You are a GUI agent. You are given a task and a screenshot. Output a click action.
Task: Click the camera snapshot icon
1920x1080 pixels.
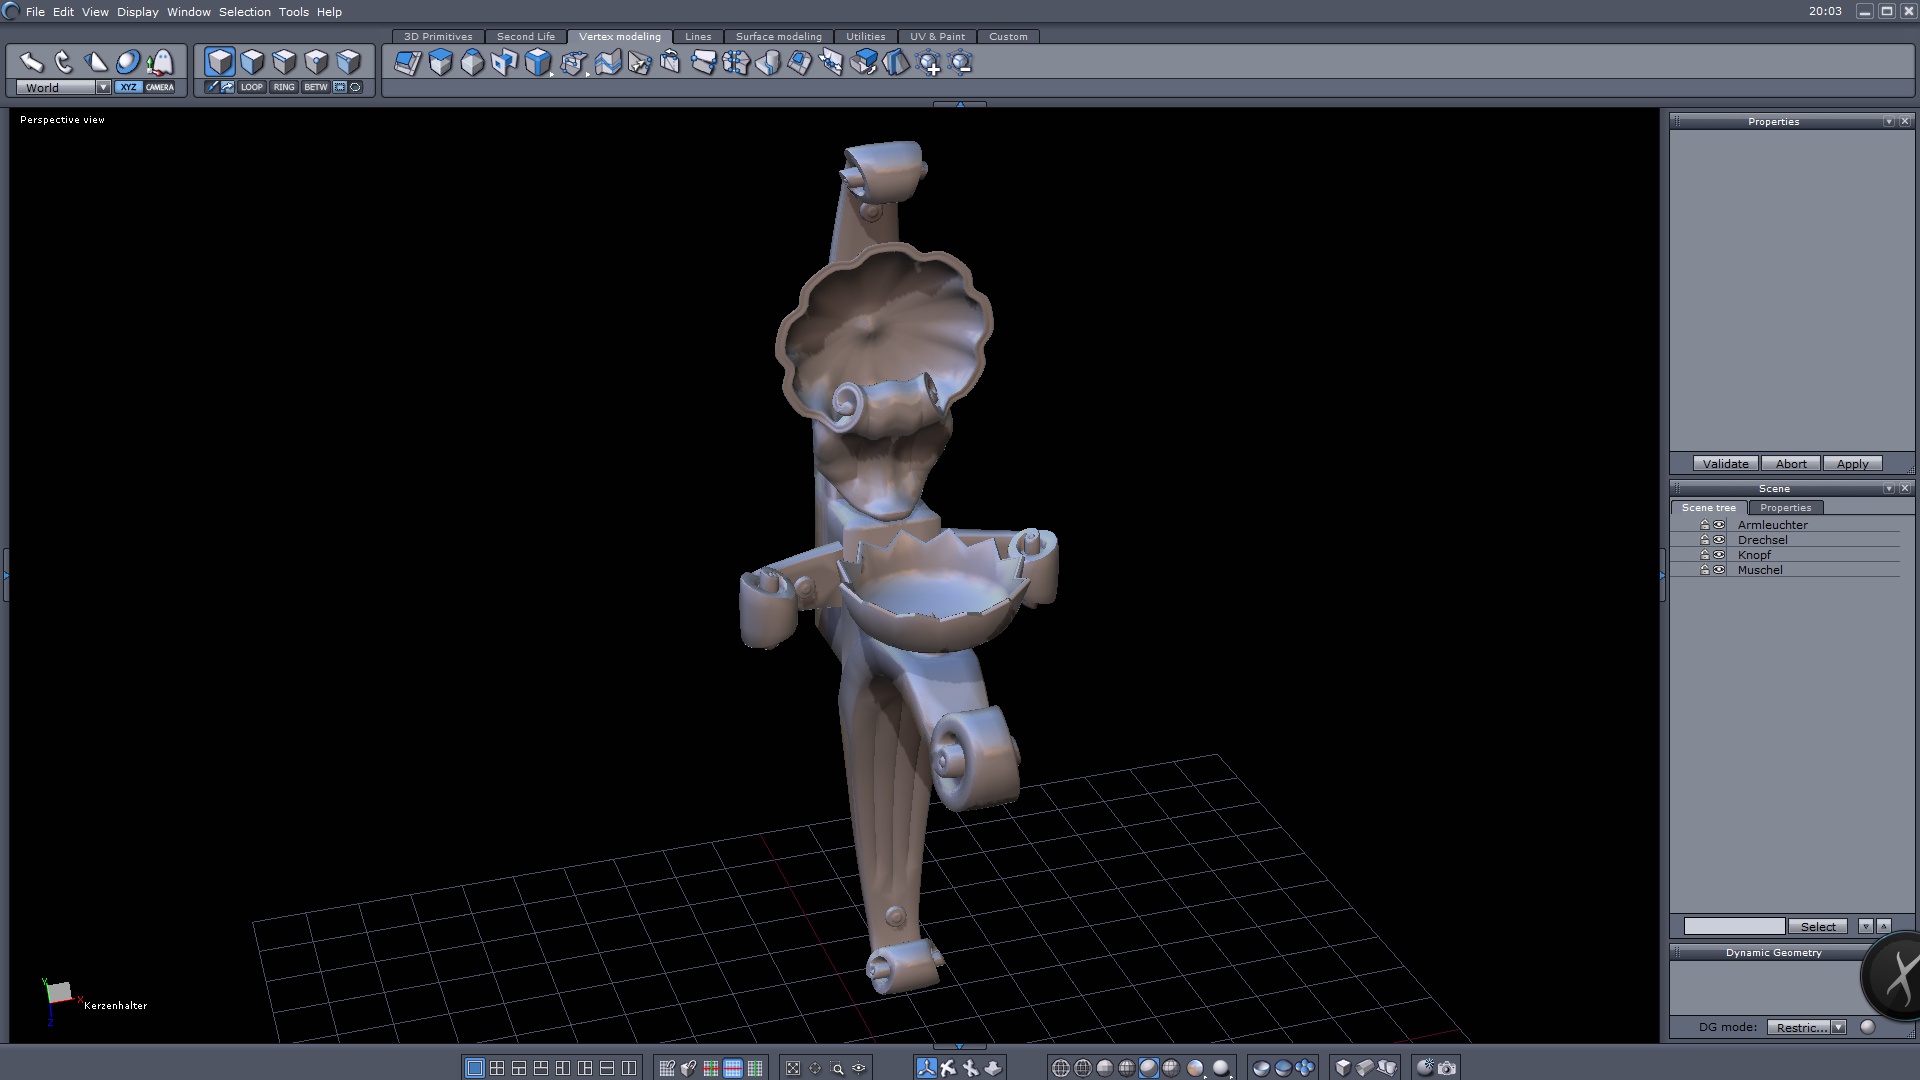[x=1447, y=1068]
